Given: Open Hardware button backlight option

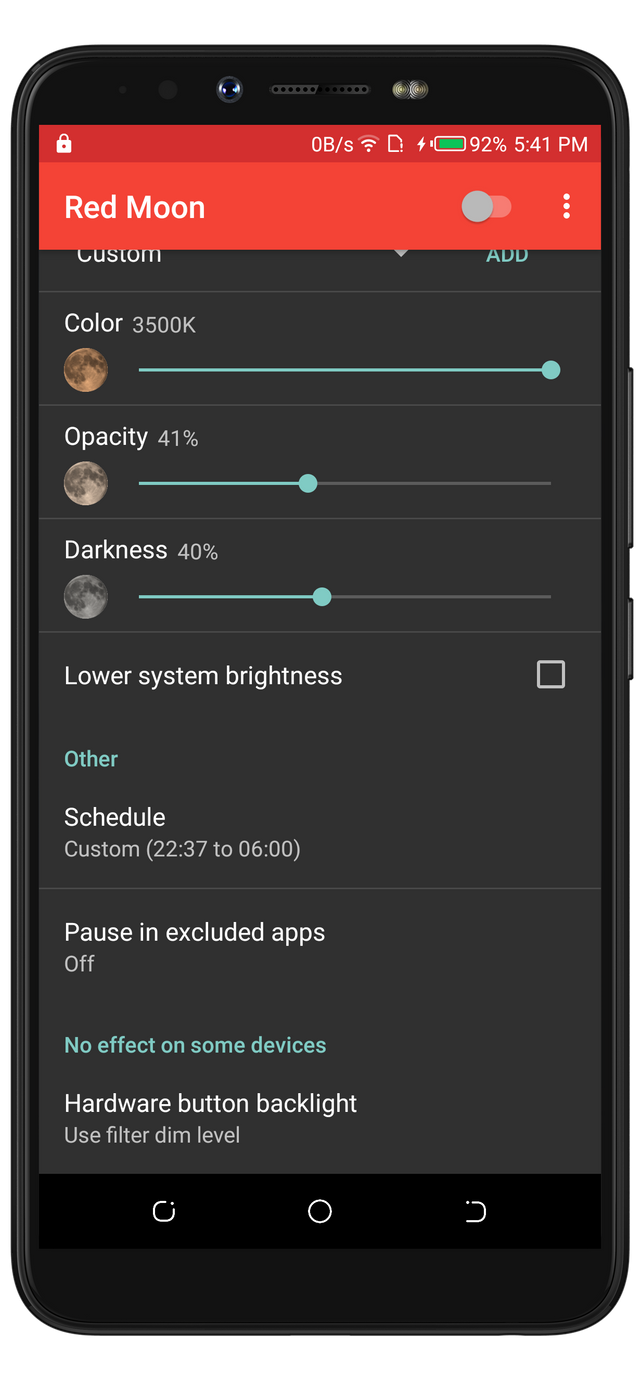Looking at the screenshot, I should [x=320, y=1118].
